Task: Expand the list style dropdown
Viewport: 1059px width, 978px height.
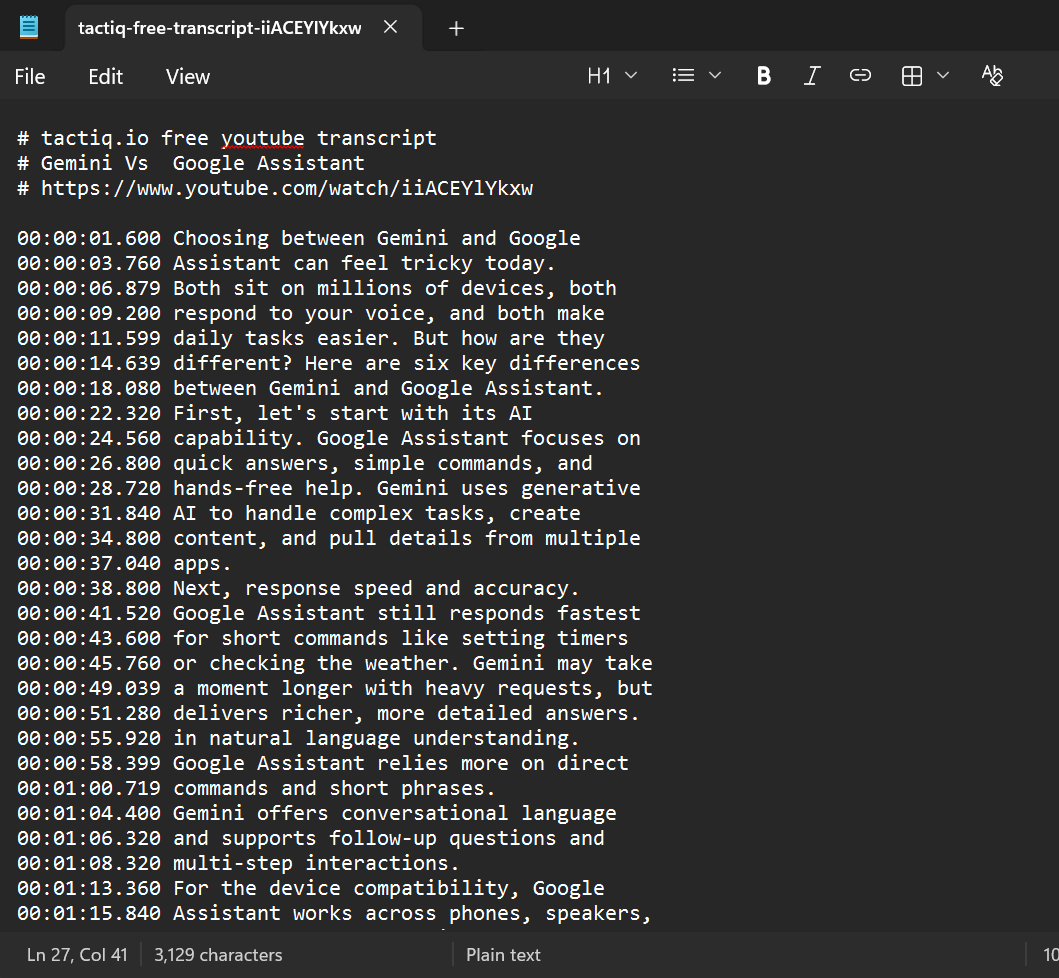Action: [x=714, y=75]
